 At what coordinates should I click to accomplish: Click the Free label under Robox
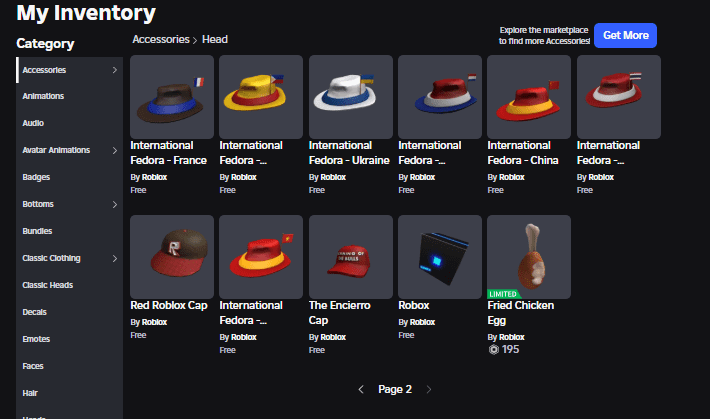[406, 335]
